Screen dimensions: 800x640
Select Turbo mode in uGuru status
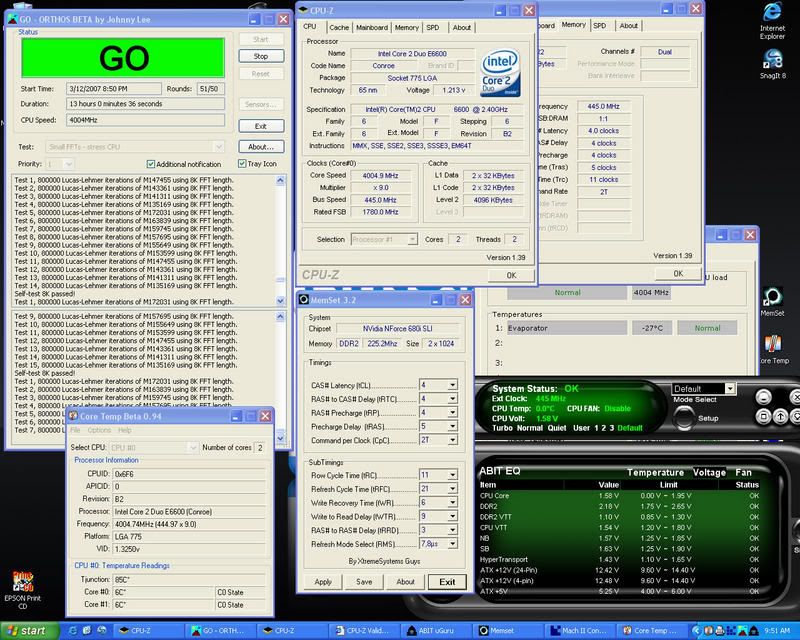tap(503, 428)
